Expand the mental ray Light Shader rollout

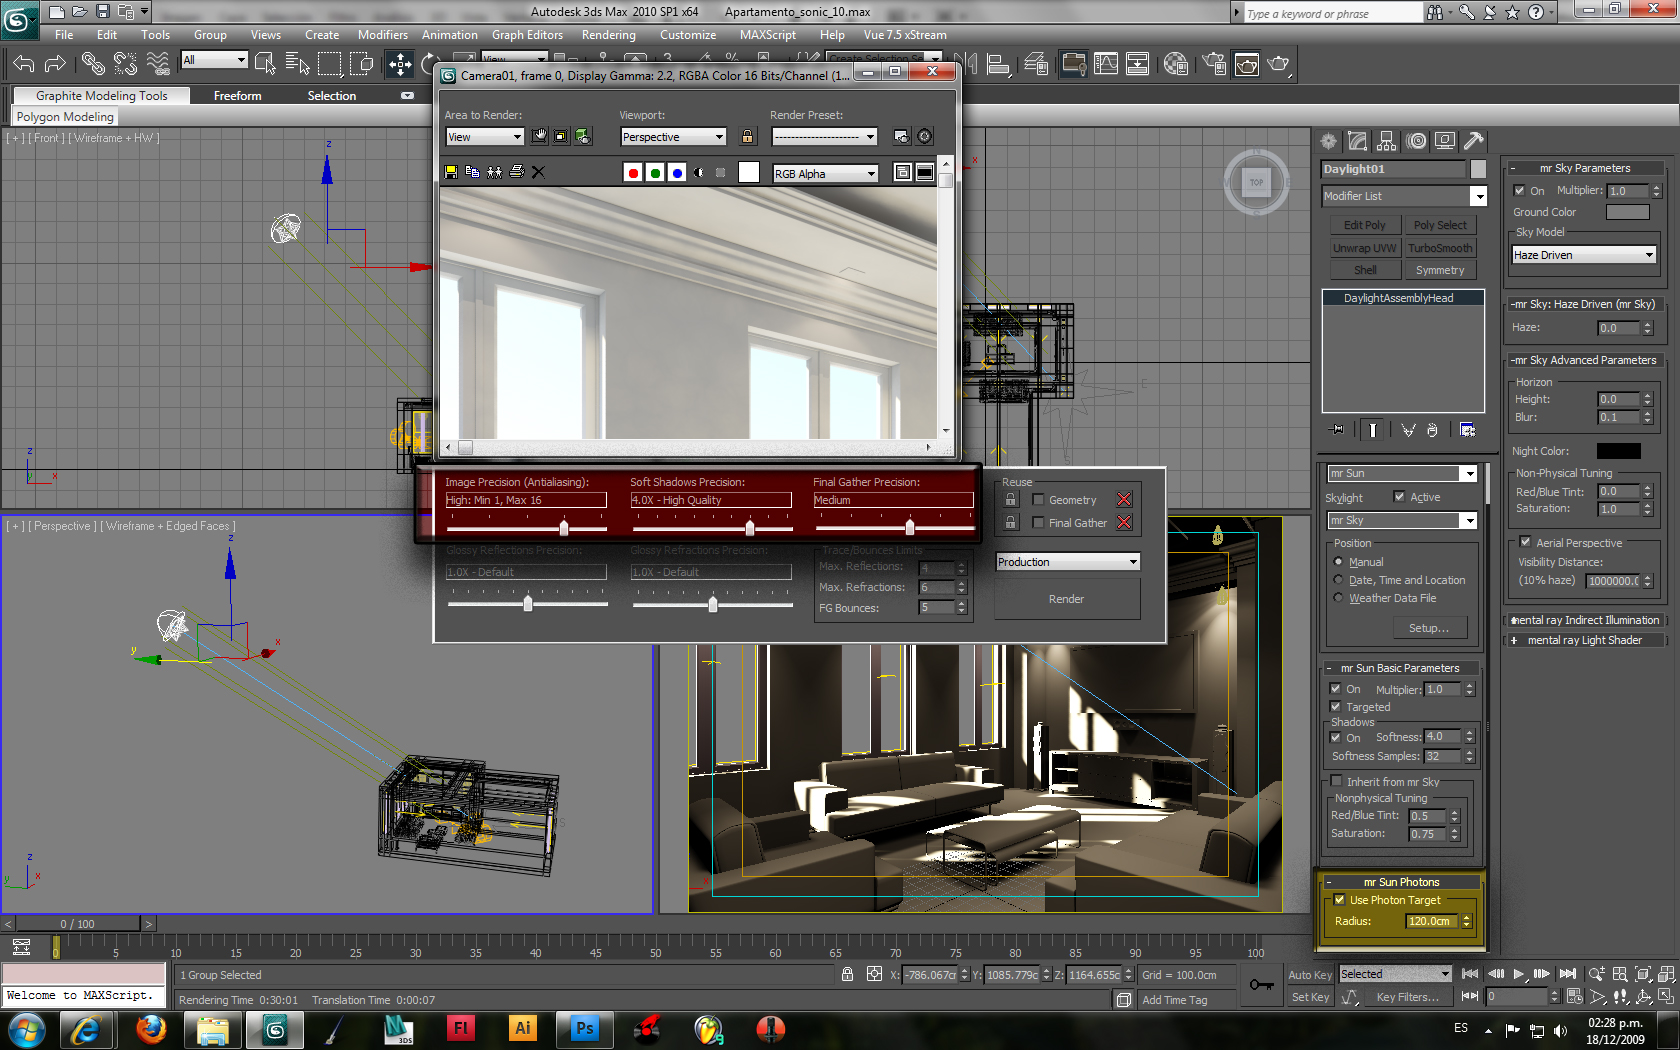tap(1584, 640)
